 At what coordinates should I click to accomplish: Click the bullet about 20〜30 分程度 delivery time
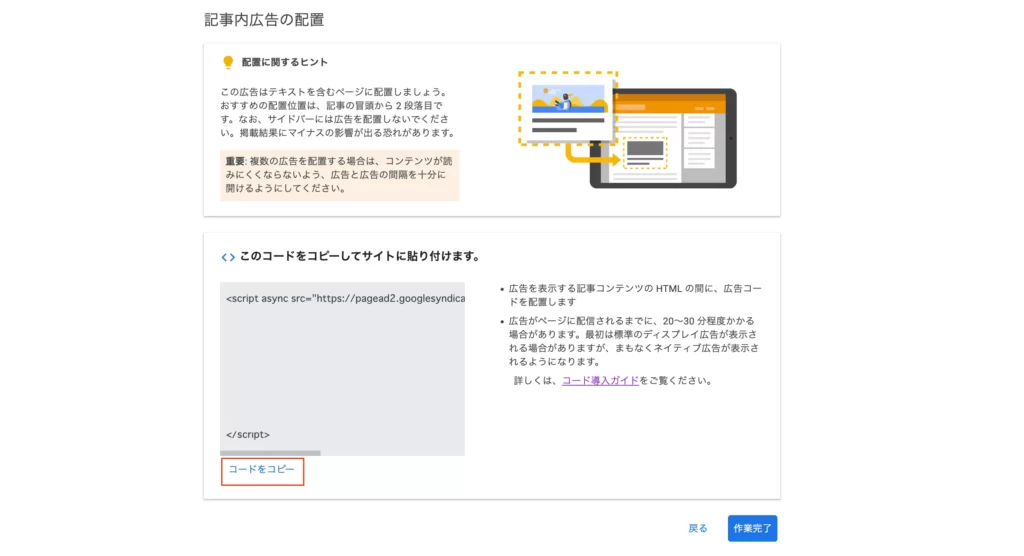pos(634,341)
